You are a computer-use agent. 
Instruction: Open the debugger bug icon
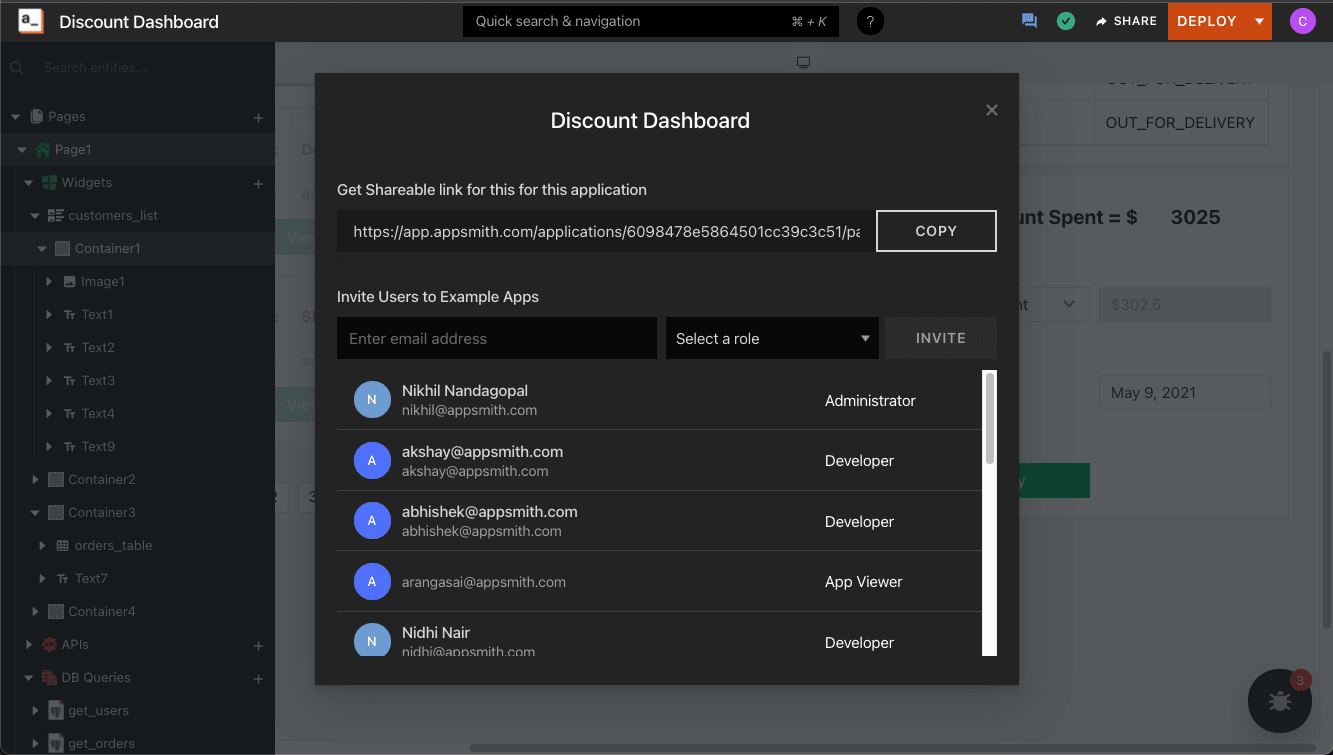[x=1279, y=701]
